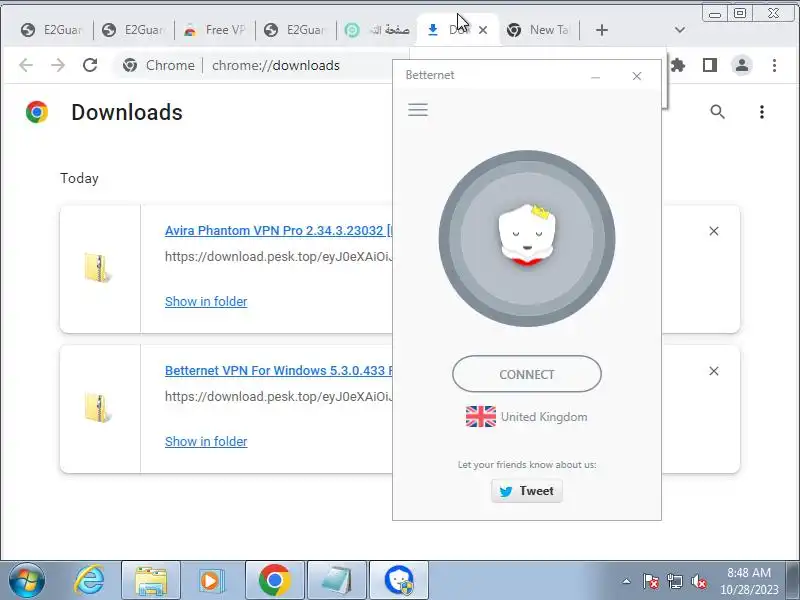Click the Chrome site info chip
Image resolution: width=800 pixels, height=600 pixels.
point(159,65)
